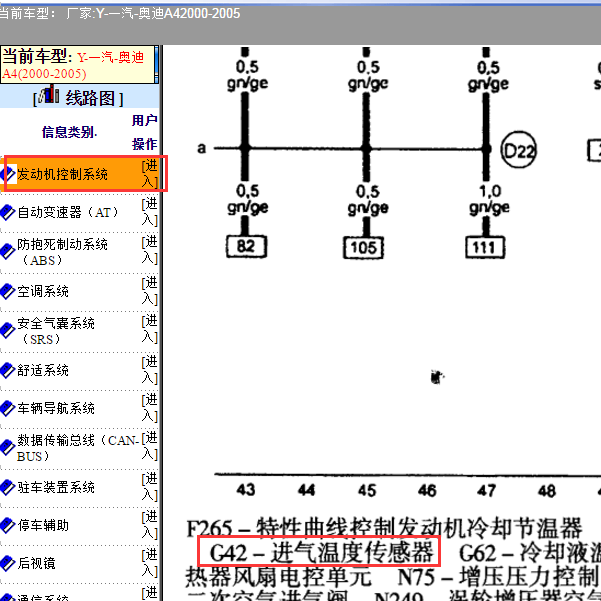Click the 1,0 gn/ge wire label

pyautogui.click(x=489, y=199)
